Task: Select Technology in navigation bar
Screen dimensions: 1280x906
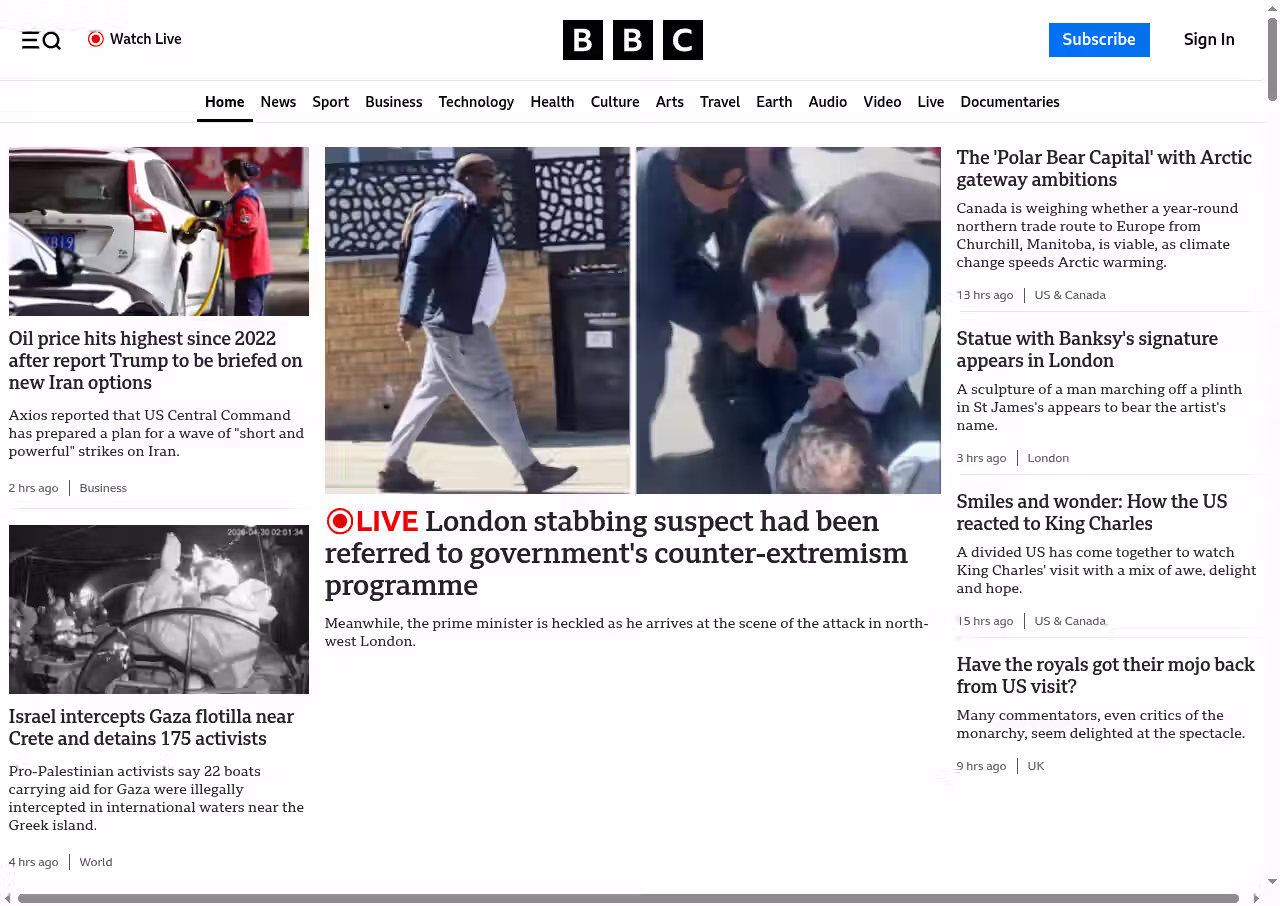Action: (x=476, y=102)
